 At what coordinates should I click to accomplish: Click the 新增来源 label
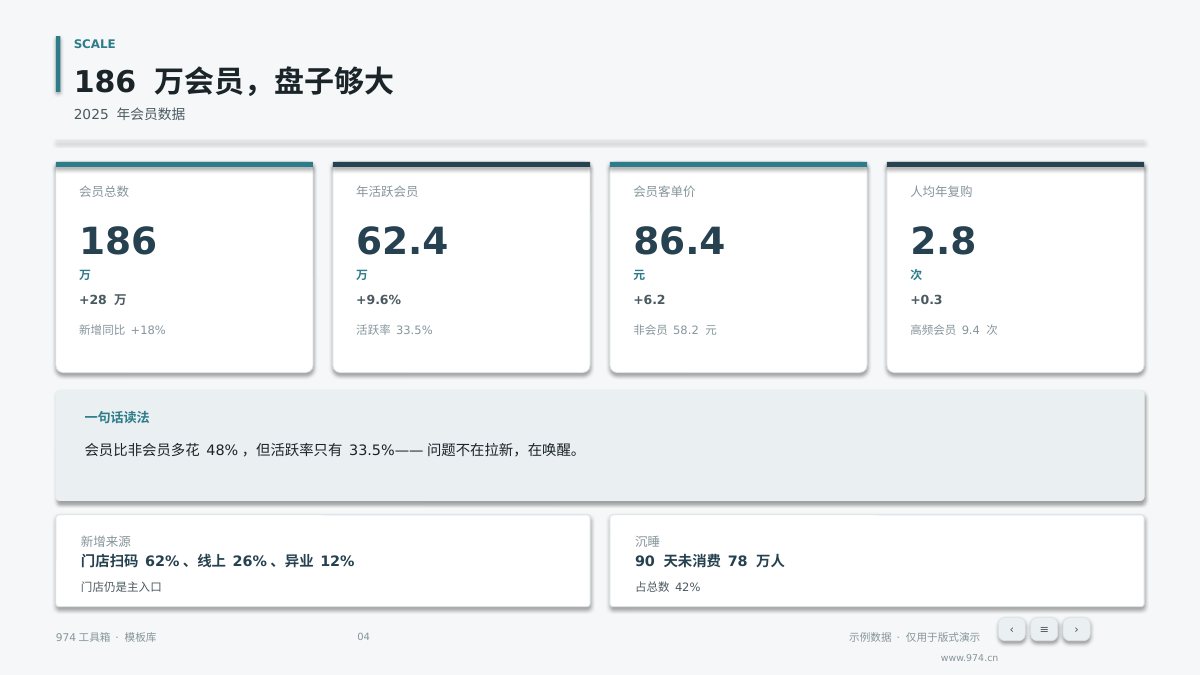click(106, 541)
